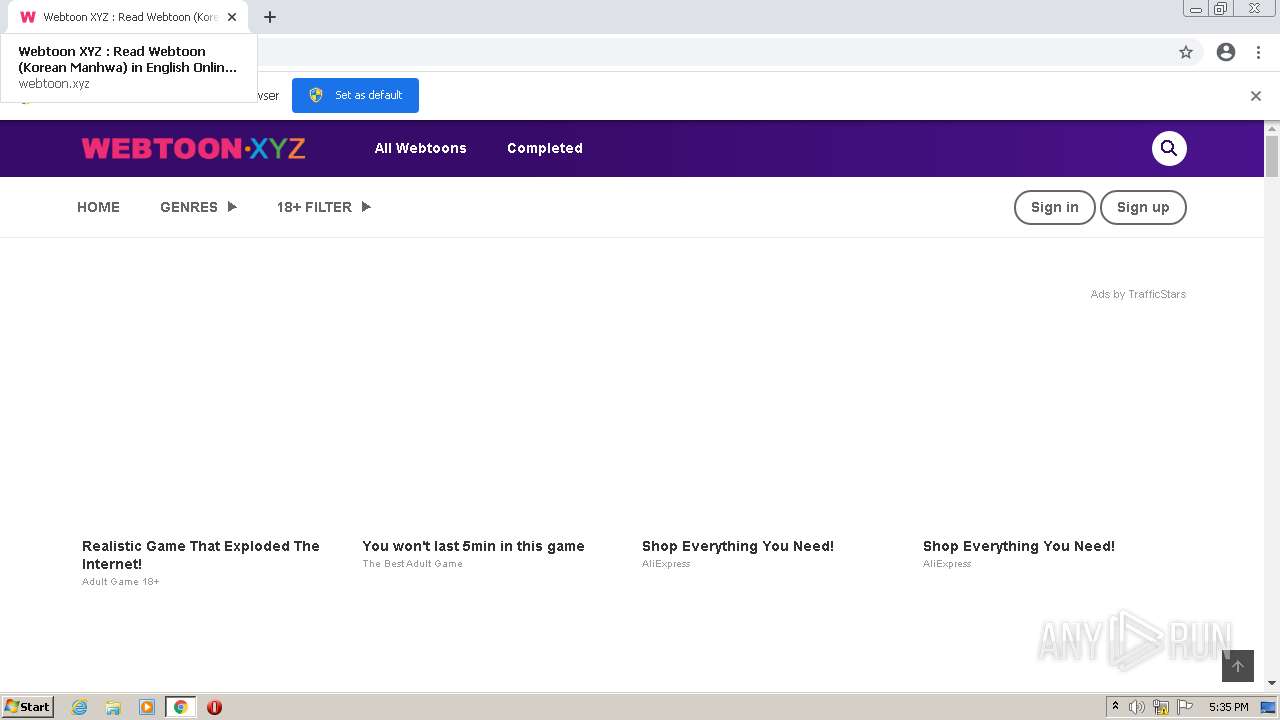Click the page vertical scrollbar thumb
The width and height of the screenshot is (1280, 720).
1272,156
